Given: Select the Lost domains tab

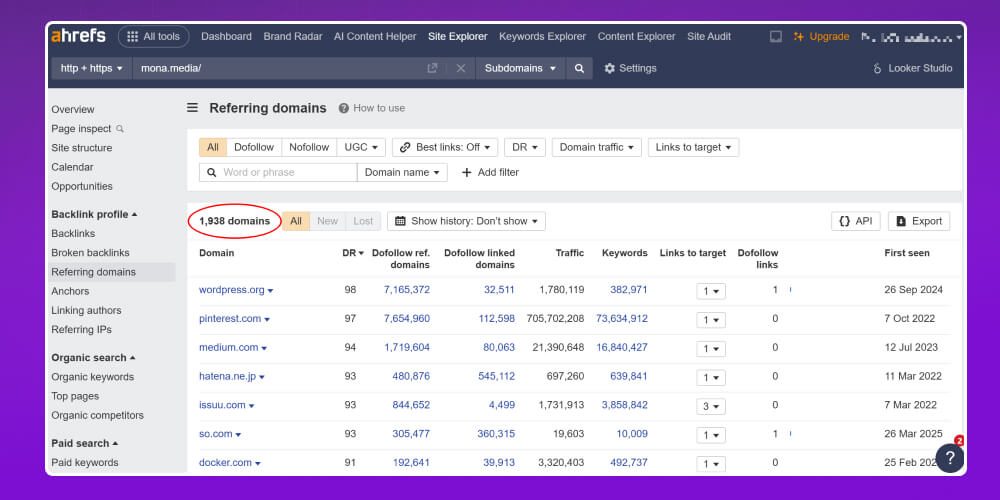Looking at the screenshot, I should click(x=363, y=221).
